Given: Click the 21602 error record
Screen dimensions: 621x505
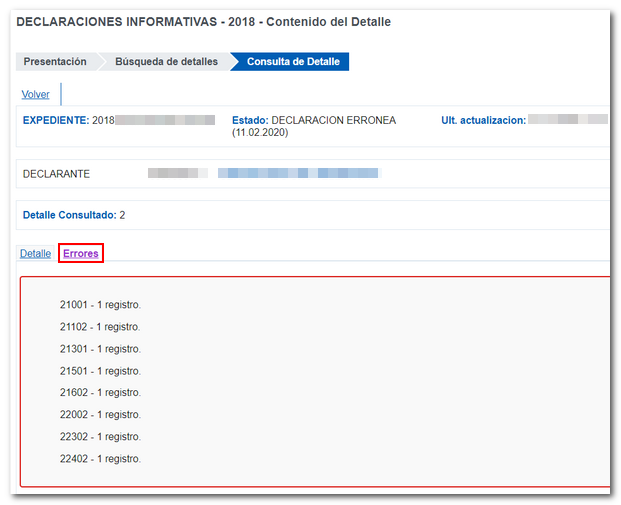Looking at the screenshot, I should [x=100, y=393].
